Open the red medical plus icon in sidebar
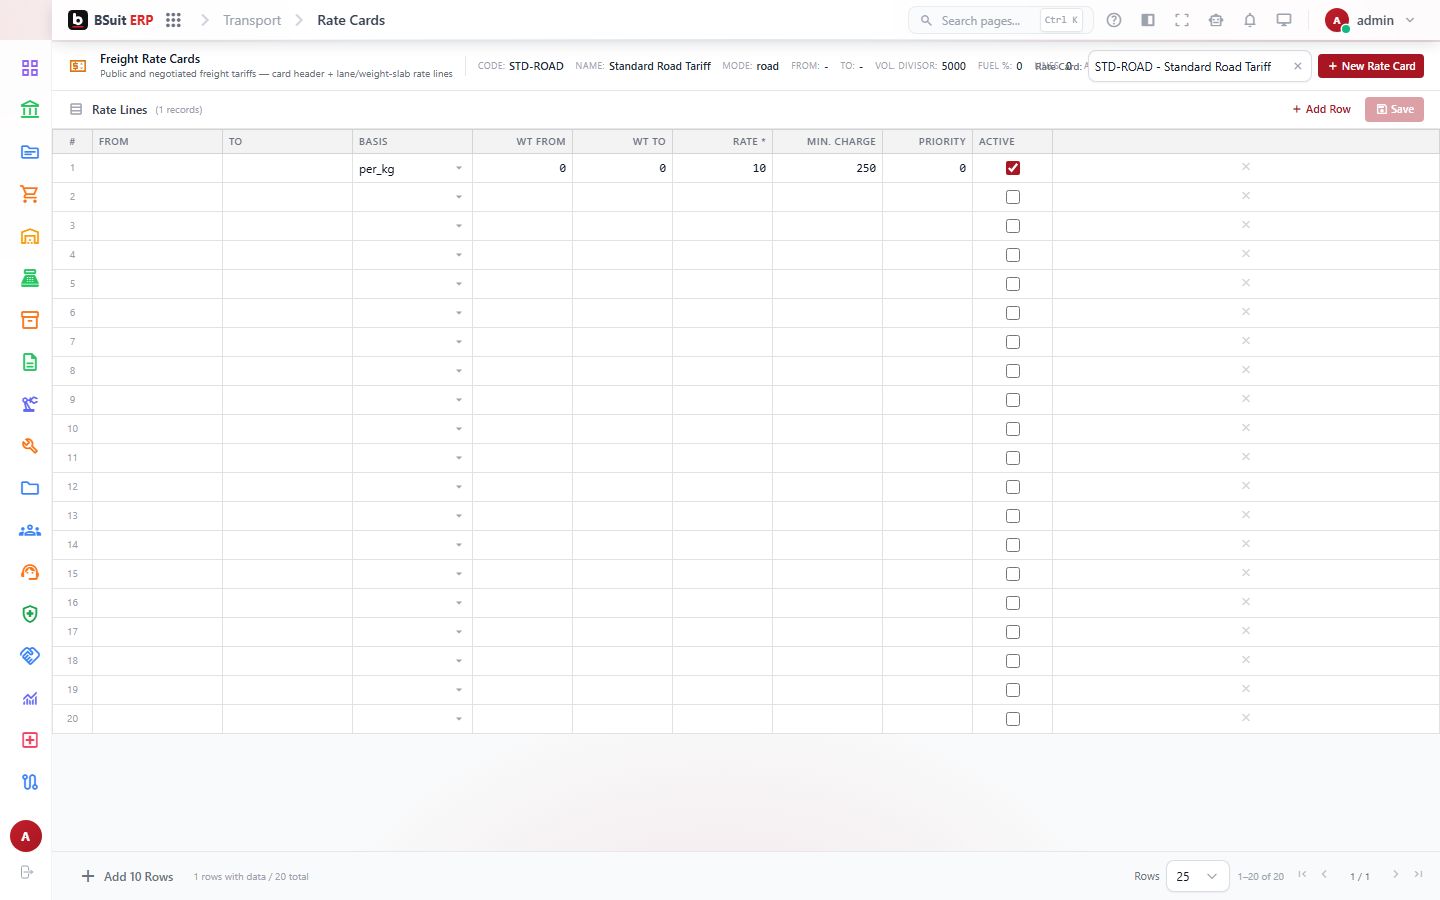 point(30,740)
